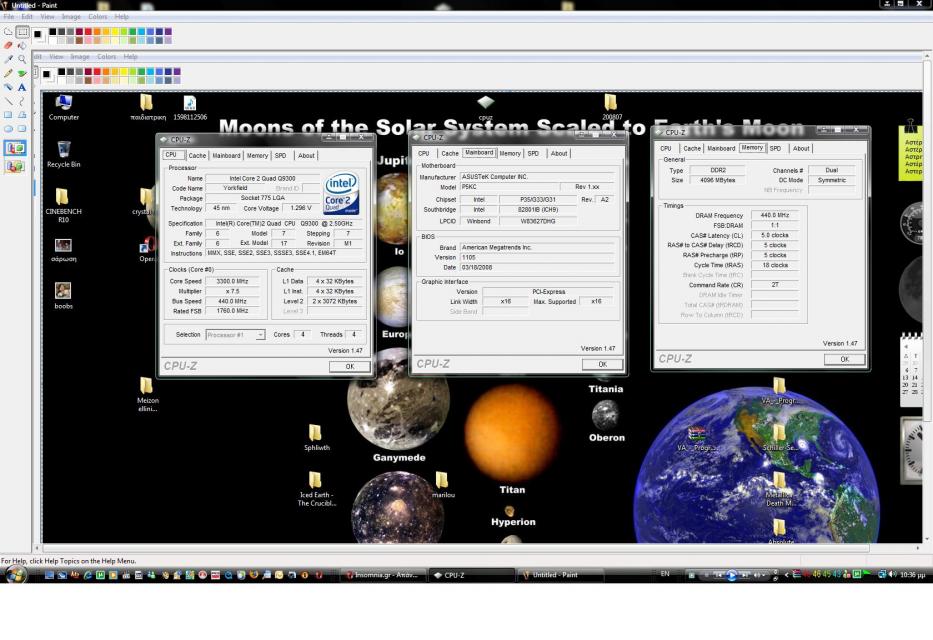Select the 200807 folder icon
This screenshot has height=640, width=933.
[611, 108]
